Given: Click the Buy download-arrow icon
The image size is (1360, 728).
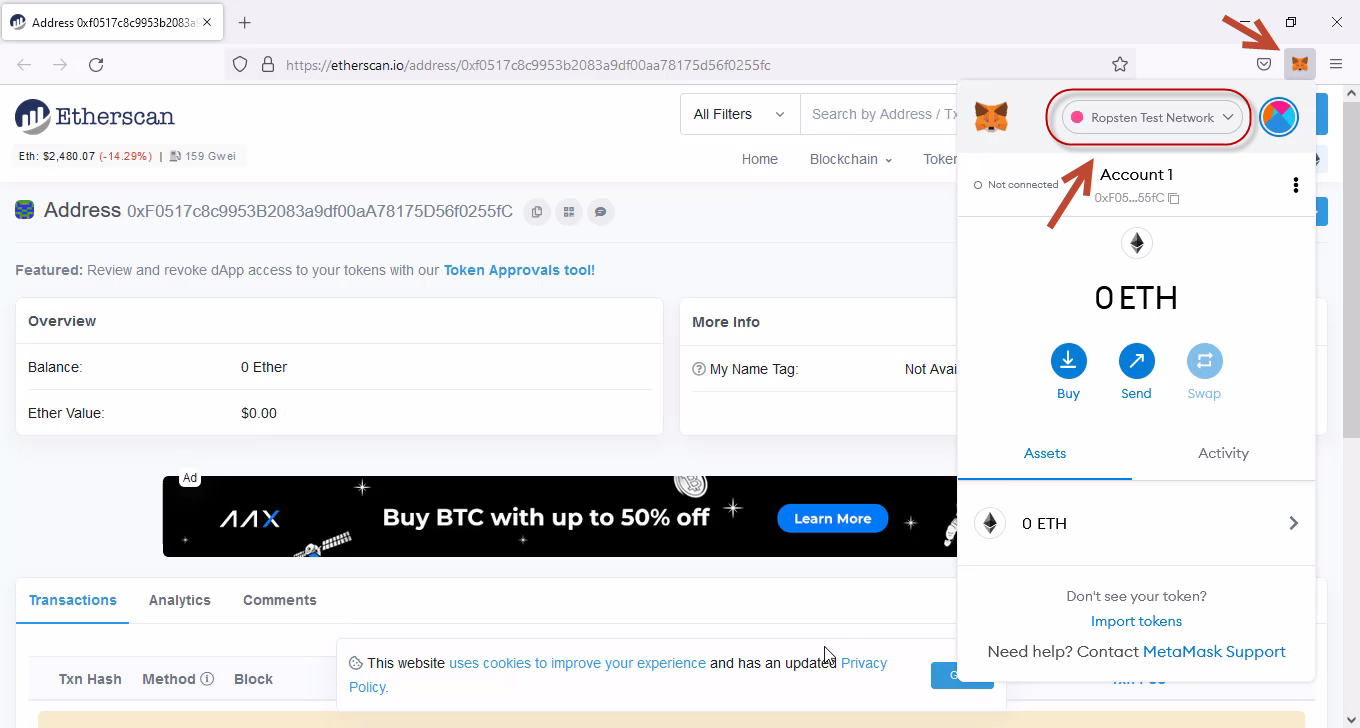Looking at the screenshot, I should [1068, 361].
